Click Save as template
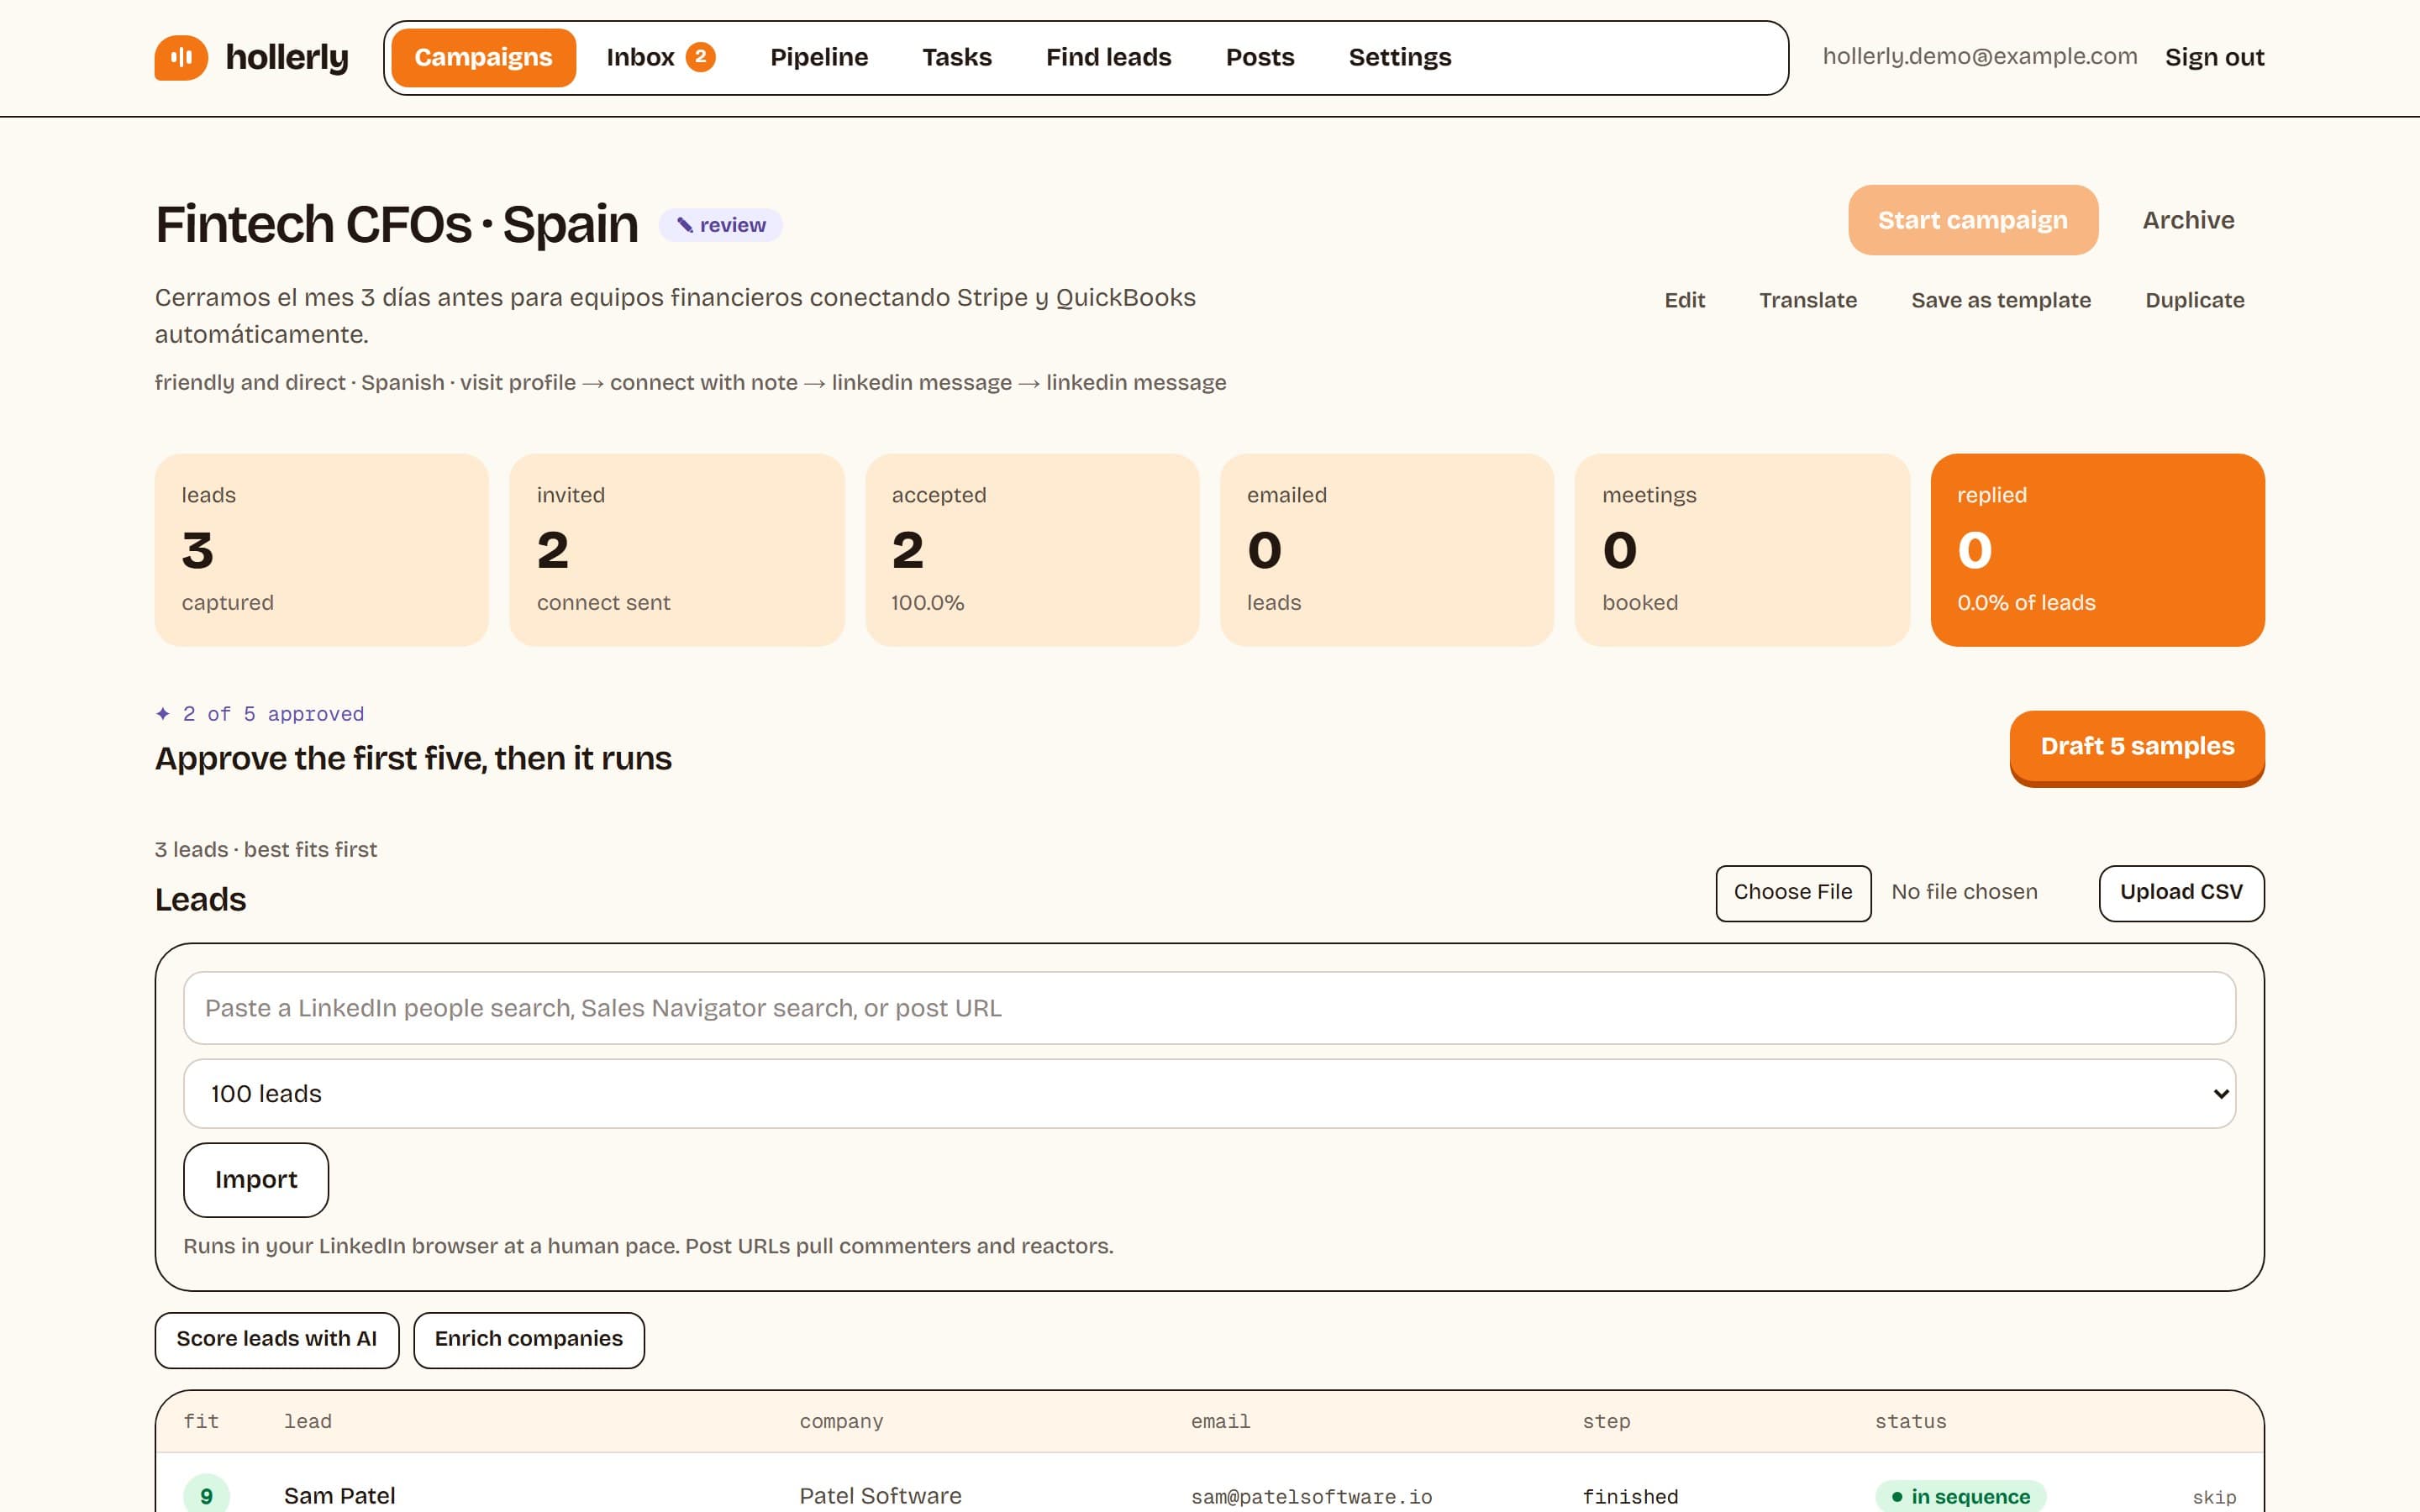The width and height of the screenshot is (2420, 1512). [2000, 300]
